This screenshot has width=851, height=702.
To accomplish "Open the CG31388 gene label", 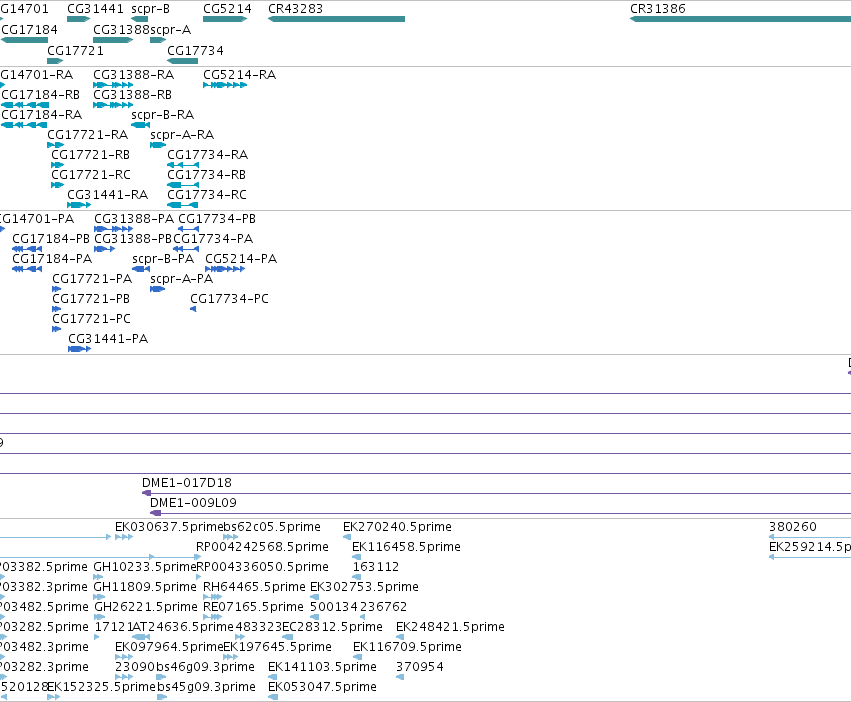I will (x=121, y=29).
